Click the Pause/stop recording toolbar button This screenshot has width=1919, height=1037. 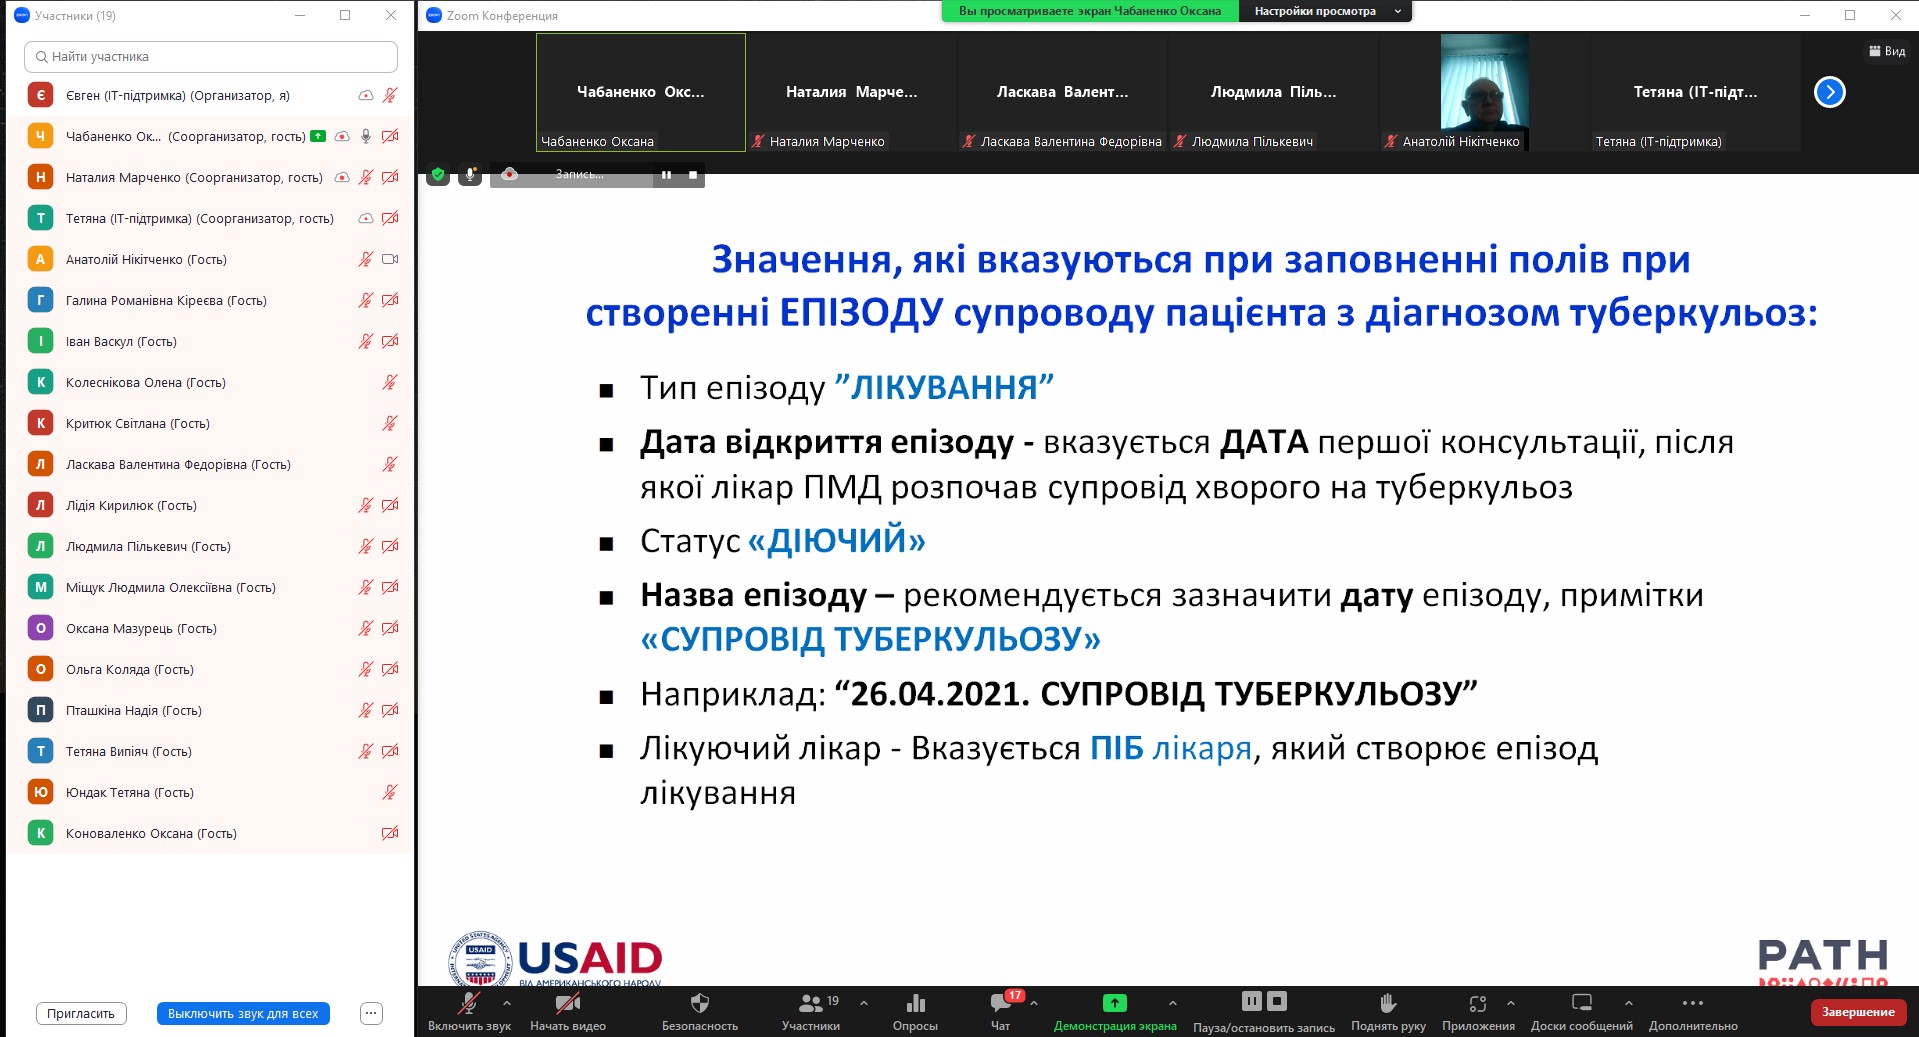pos(1263,1003)
